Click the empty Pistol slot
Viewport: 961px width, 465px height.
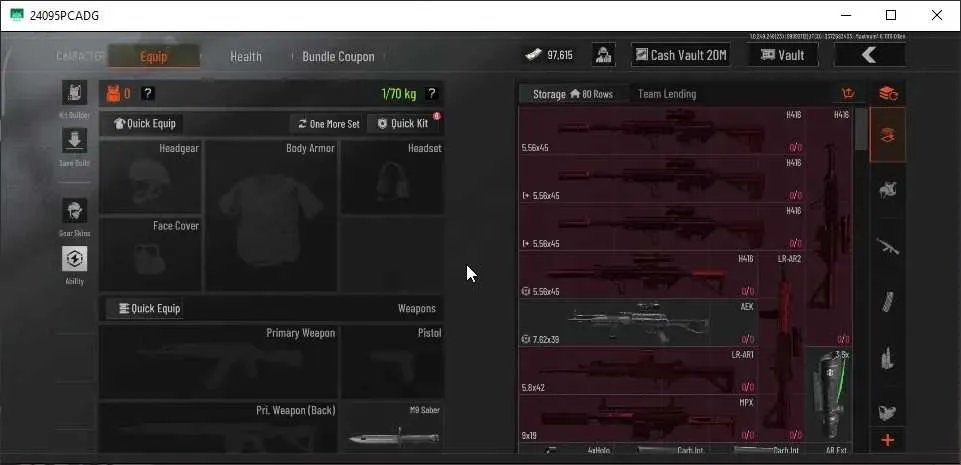point(393,361)
